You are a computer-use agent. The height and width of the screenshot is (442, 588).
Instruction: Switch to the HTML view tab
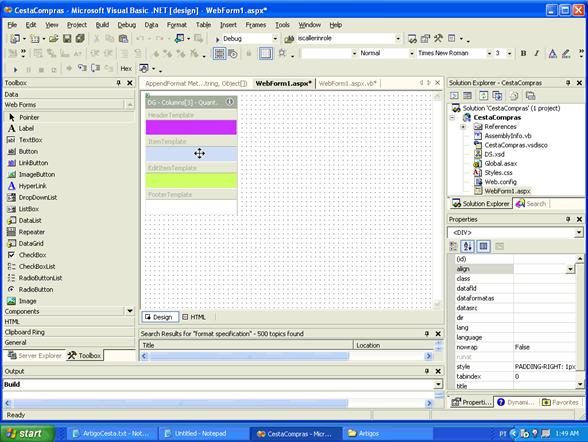click(x=194, y=317)
